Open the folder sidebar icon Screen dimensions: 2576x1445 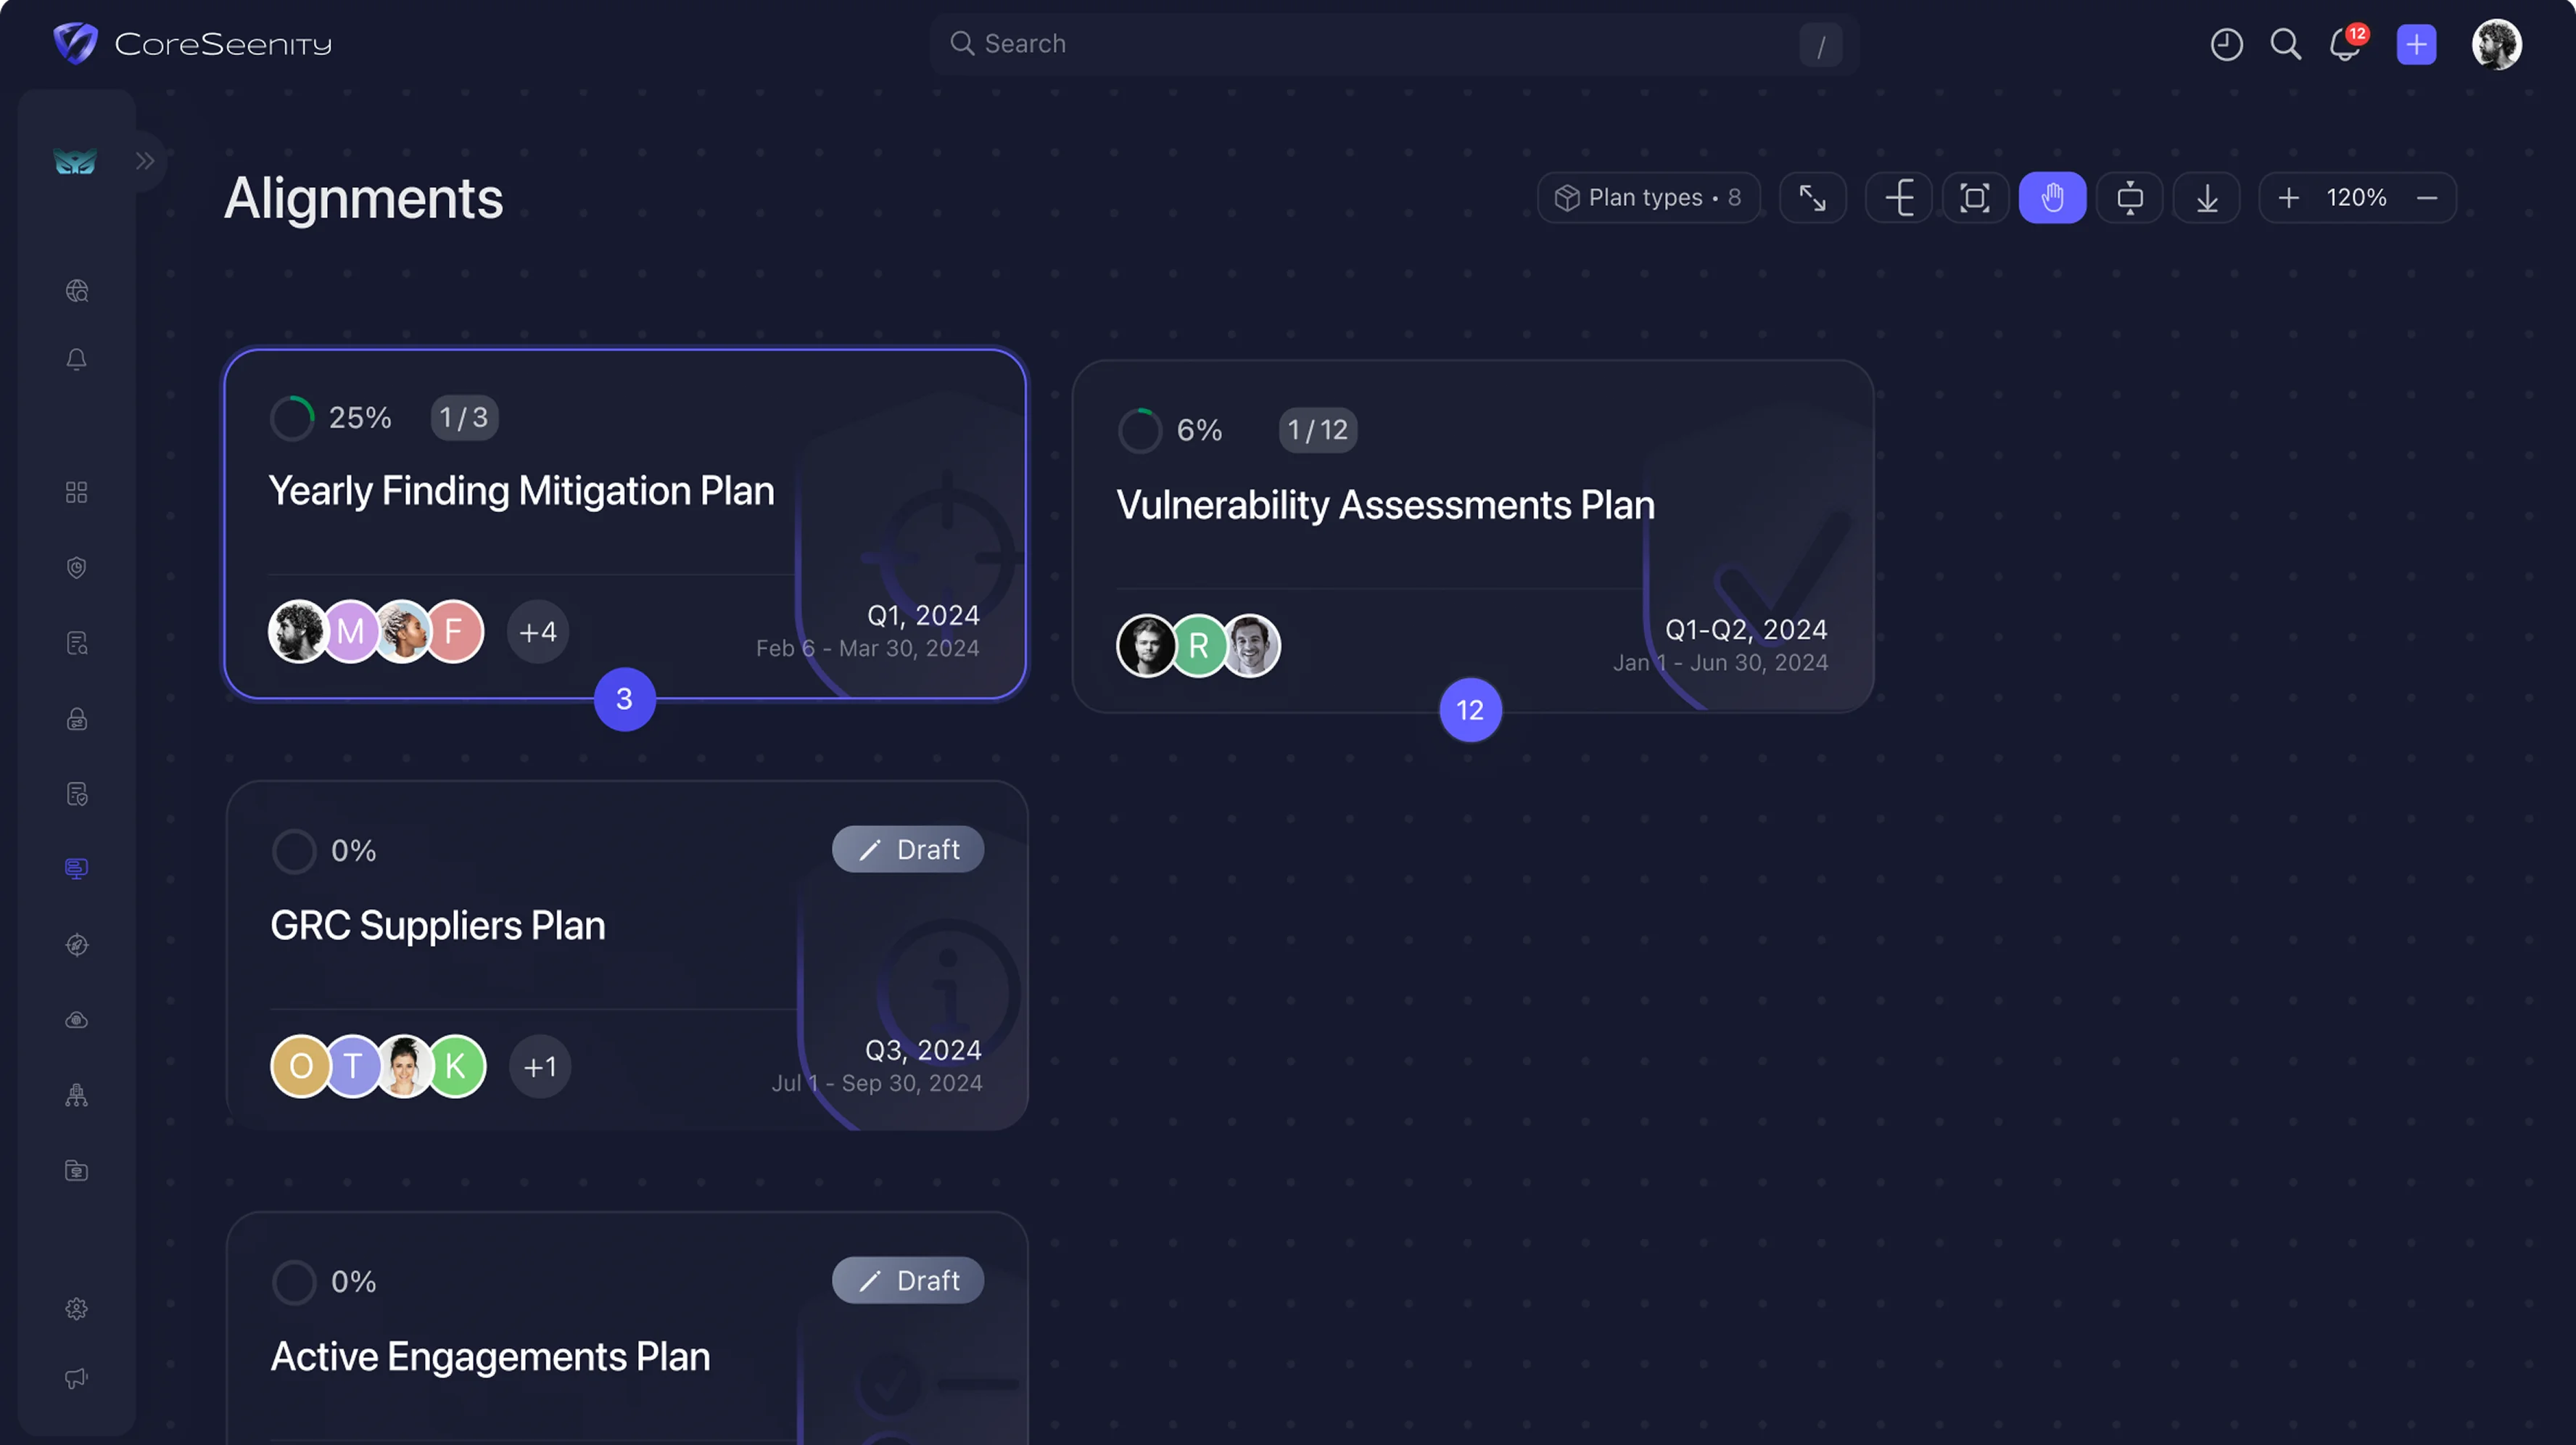(77, 1170)
